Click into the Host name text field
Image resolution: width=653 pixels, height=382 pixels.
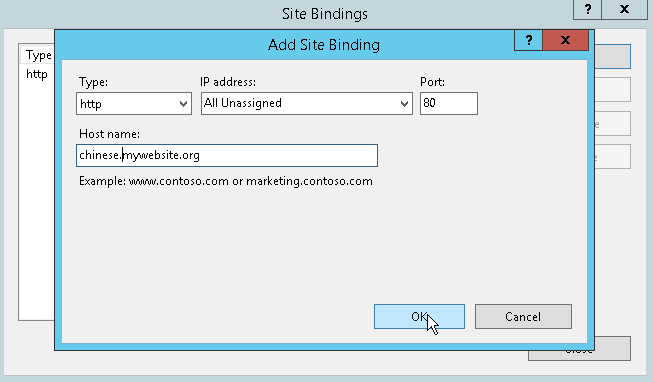pyautogui.click(x=227, y=155)
